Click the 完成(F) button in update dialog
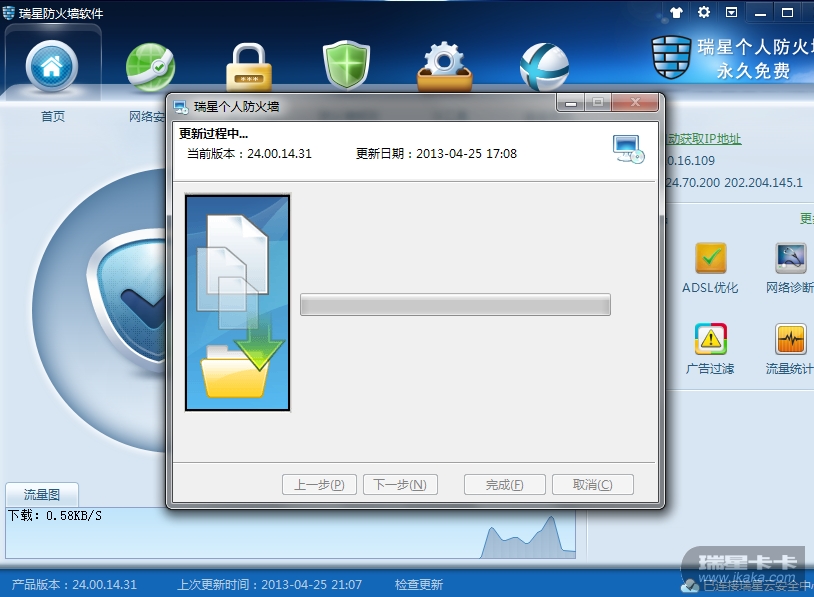The width and height of the screenshot is (814, 597). 505,485
